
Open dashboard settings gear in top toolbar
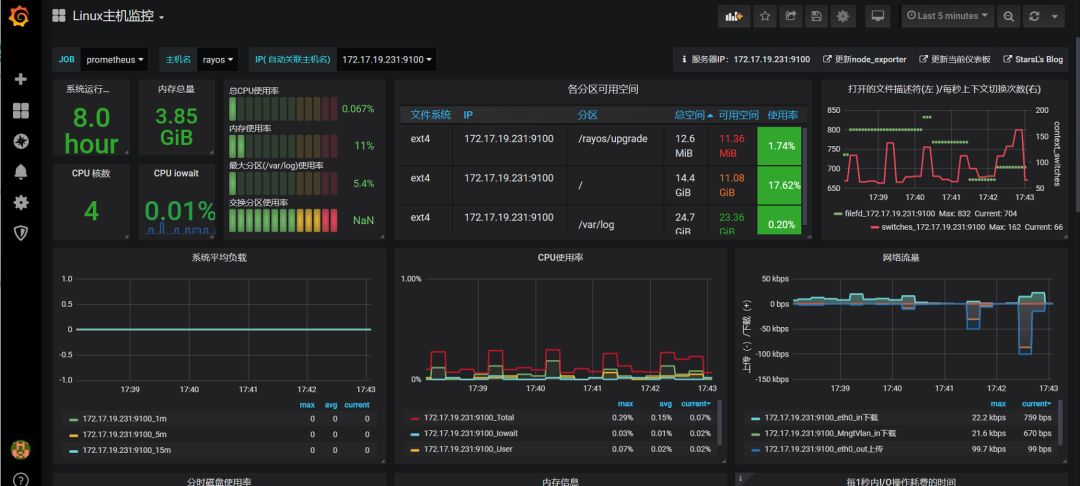point(842,17)
